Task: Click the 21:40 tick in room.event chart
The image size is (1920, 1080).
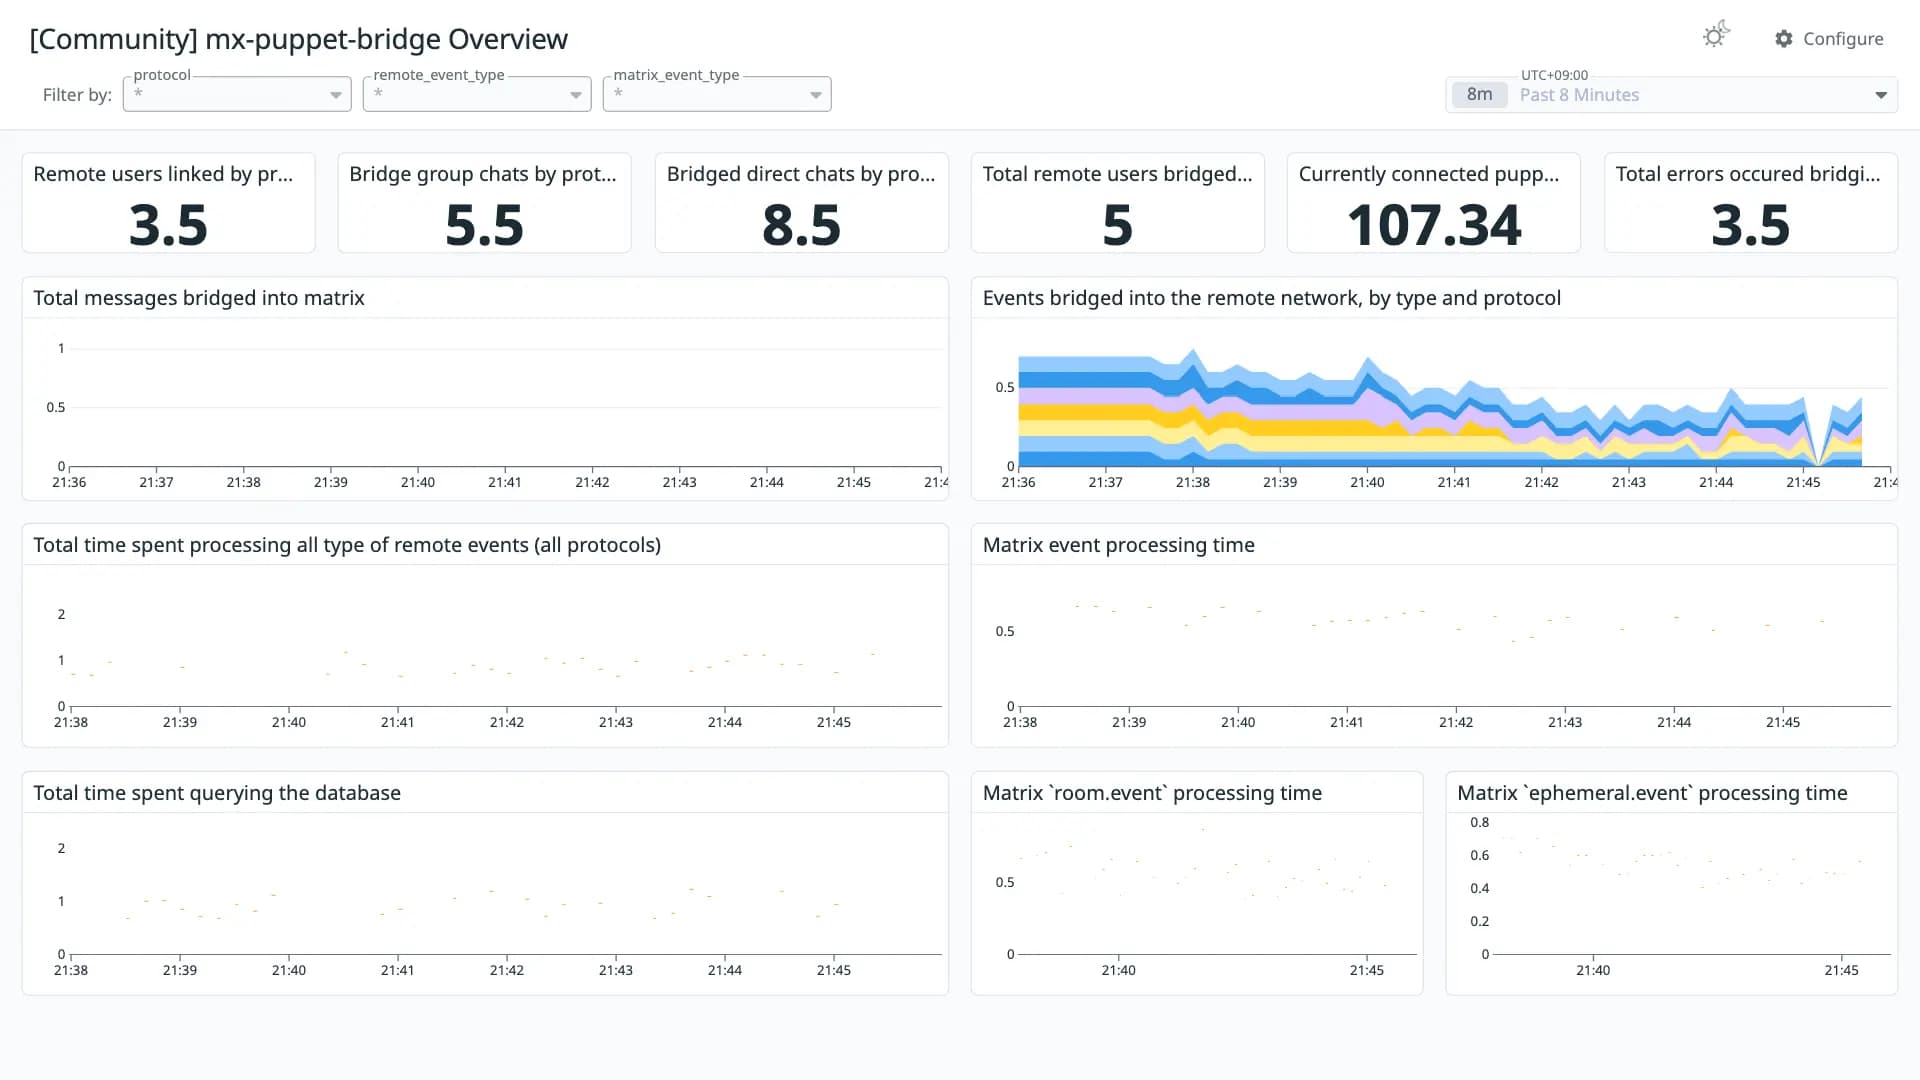Action: pyautogui.click(x=1118, y=970)
